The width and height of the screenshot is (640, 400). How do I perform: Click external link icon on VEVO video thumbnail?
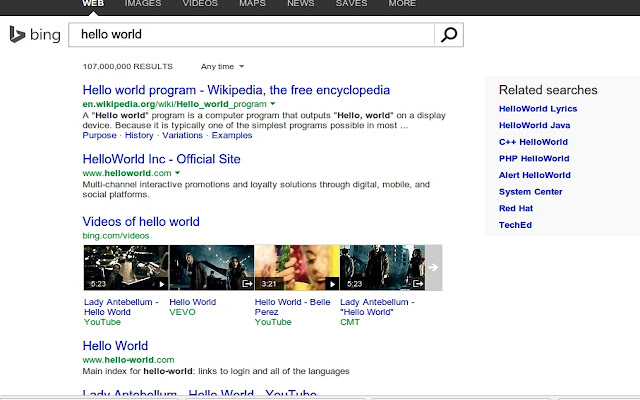[x=247, y=283]
